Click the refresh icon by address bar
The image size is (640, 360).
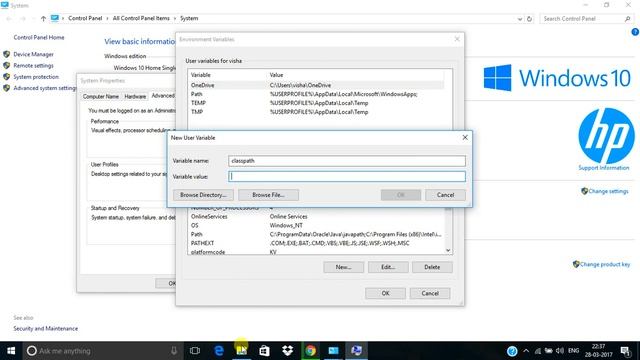point(529,19)
